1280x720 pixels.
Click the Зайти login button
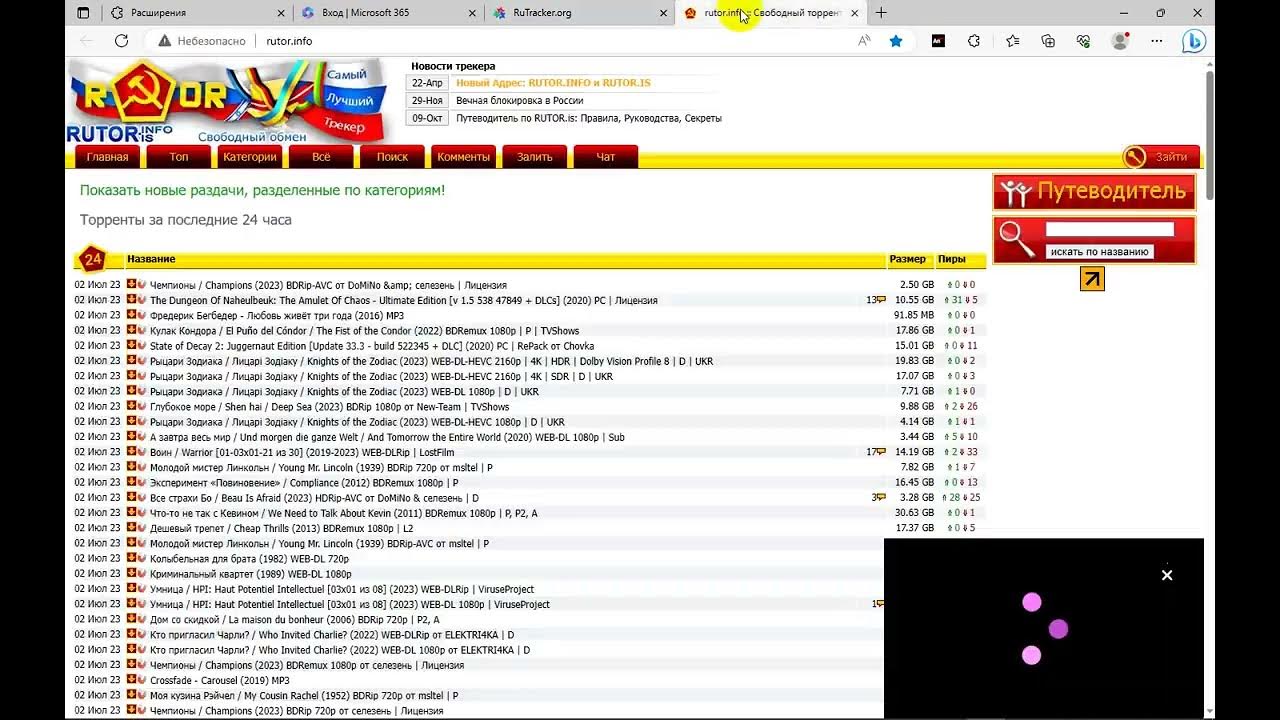pyautogui.click(x=1160, y=157)
